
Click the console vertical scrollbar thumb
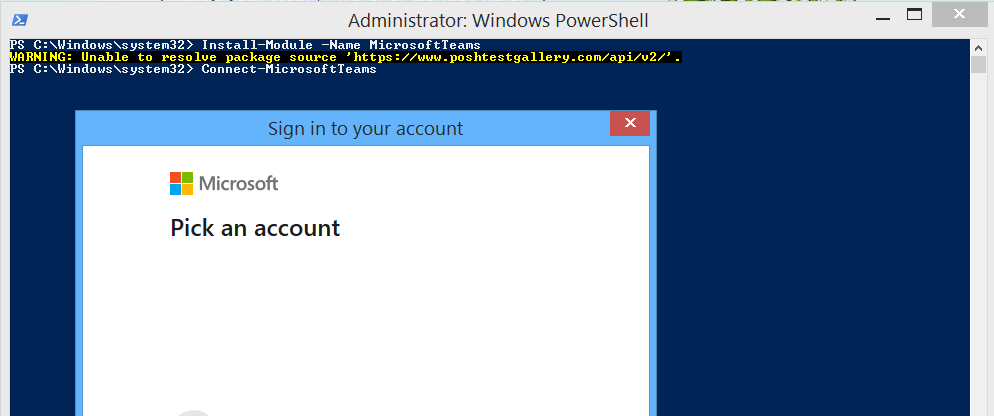click(978, 63)
